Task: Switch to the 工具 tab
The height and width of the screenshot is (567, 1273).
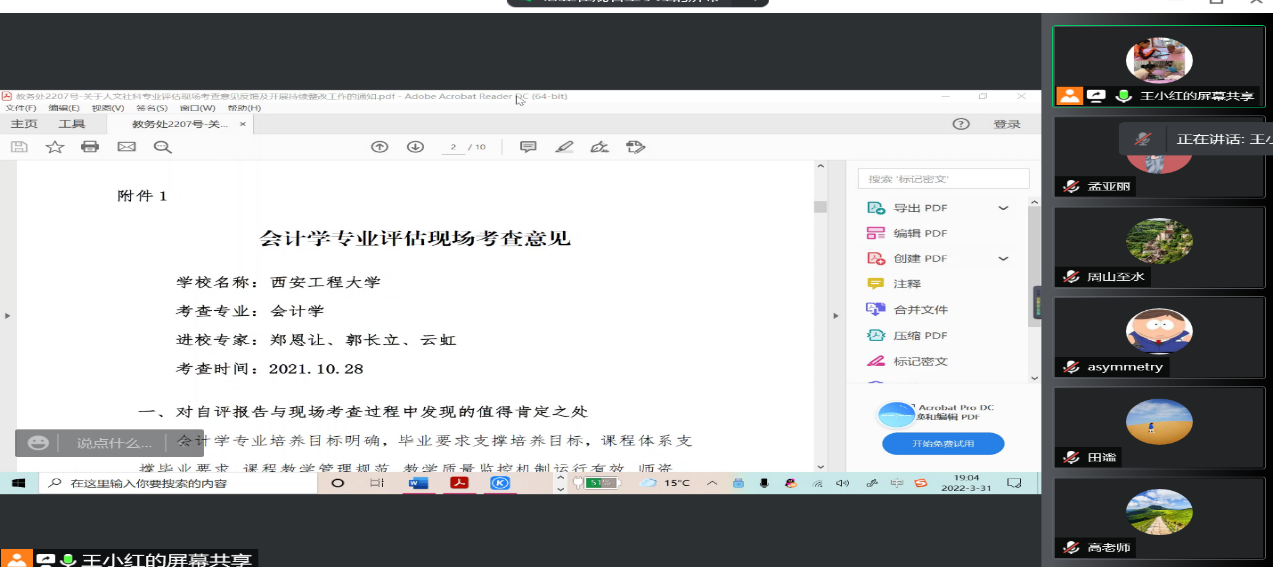Action: pos(72,124)
